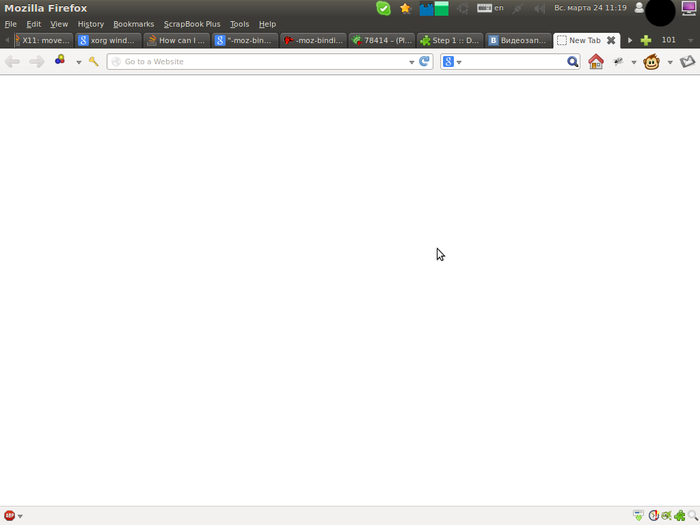Open the list all tabs dropdown

pyautogui.click(x=690, y=41)
